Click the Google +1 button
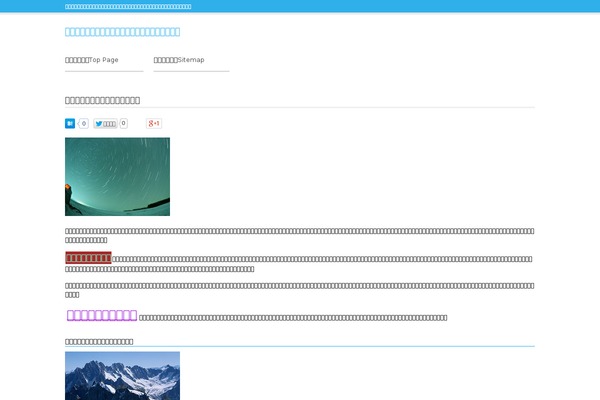 coord(154,123)
